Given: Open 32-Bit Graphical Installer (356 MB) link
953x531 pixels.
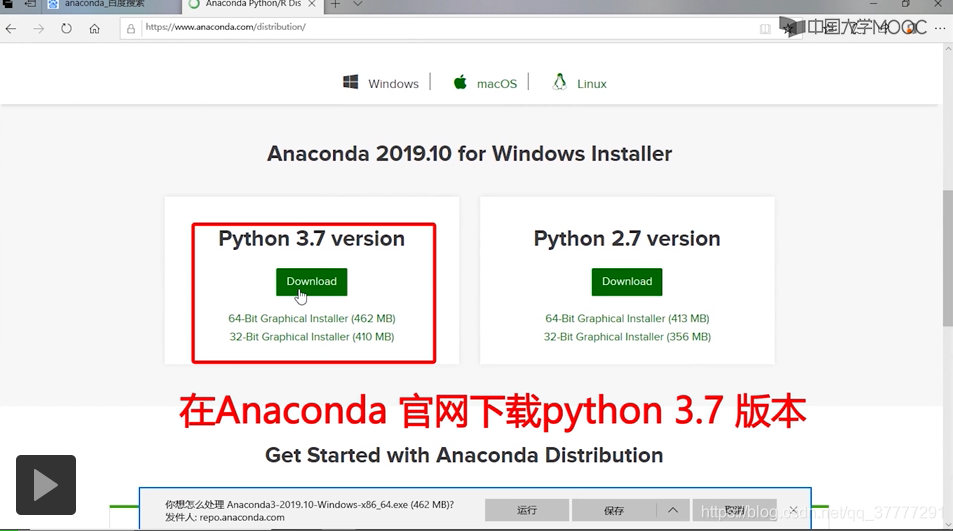Looking at the screenshot, I should point(627,337).
